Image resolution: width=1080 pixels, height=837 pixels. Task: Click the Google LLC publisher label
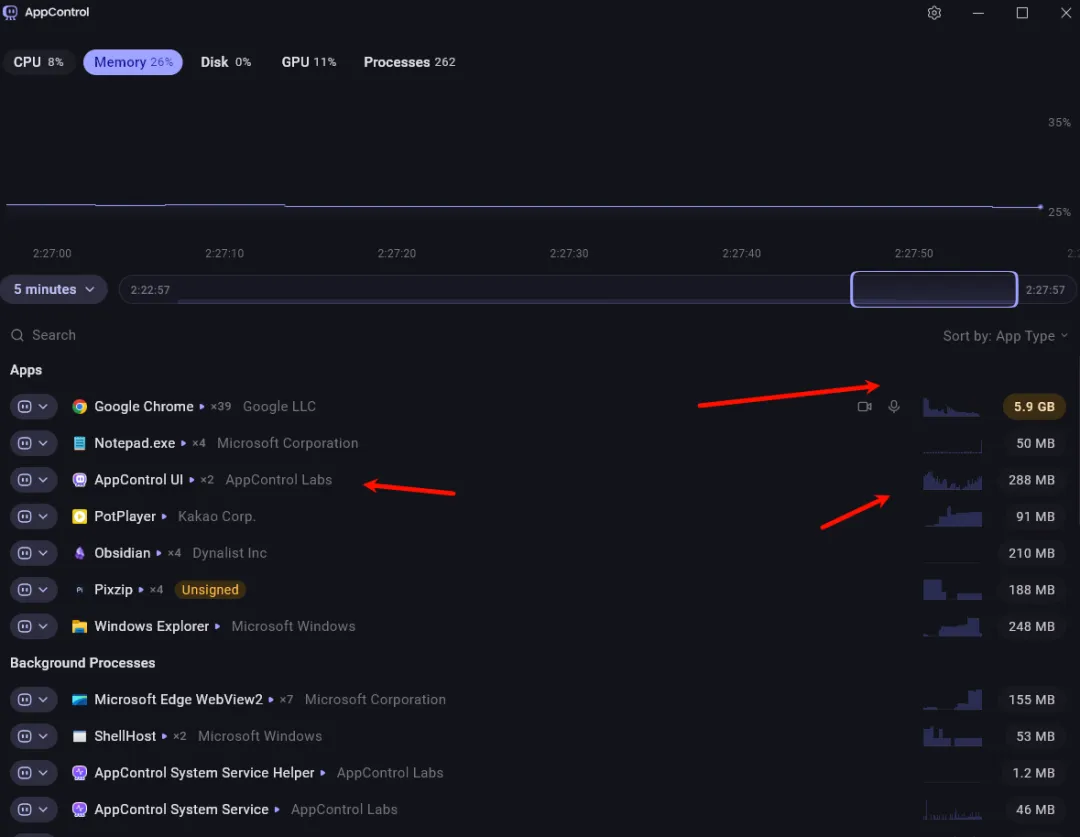pos(279,406)
